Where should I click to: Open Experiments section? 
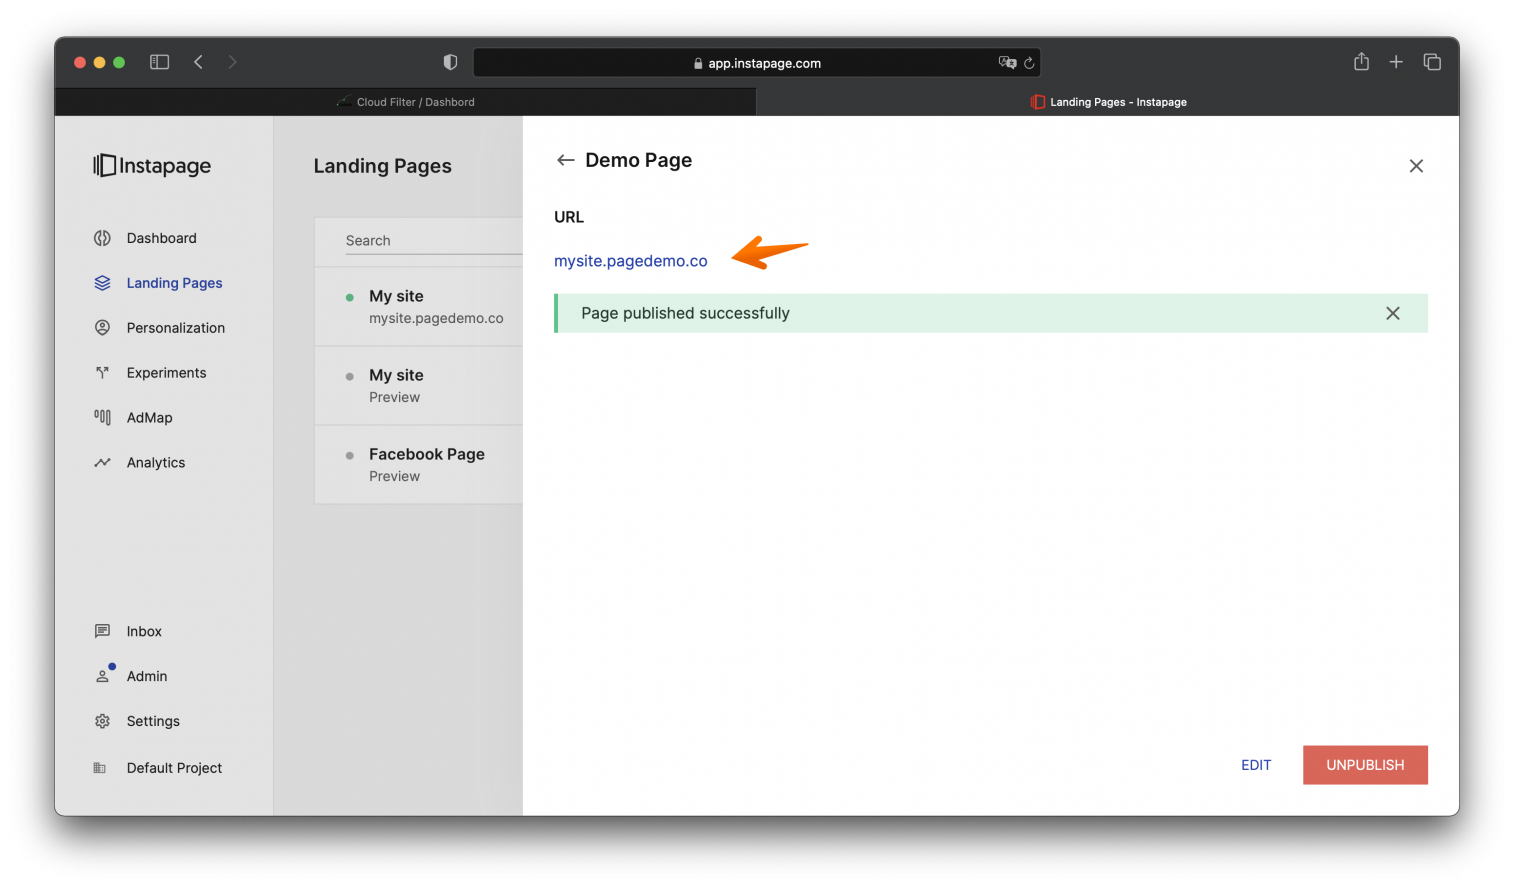click(x=166, y=373)
